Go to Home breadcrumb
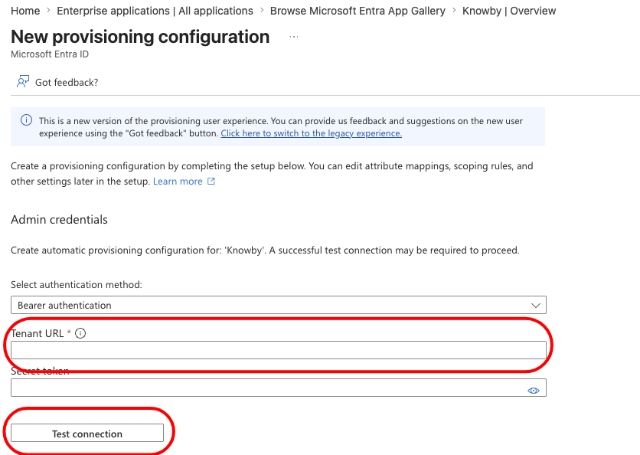 [25, 11]
